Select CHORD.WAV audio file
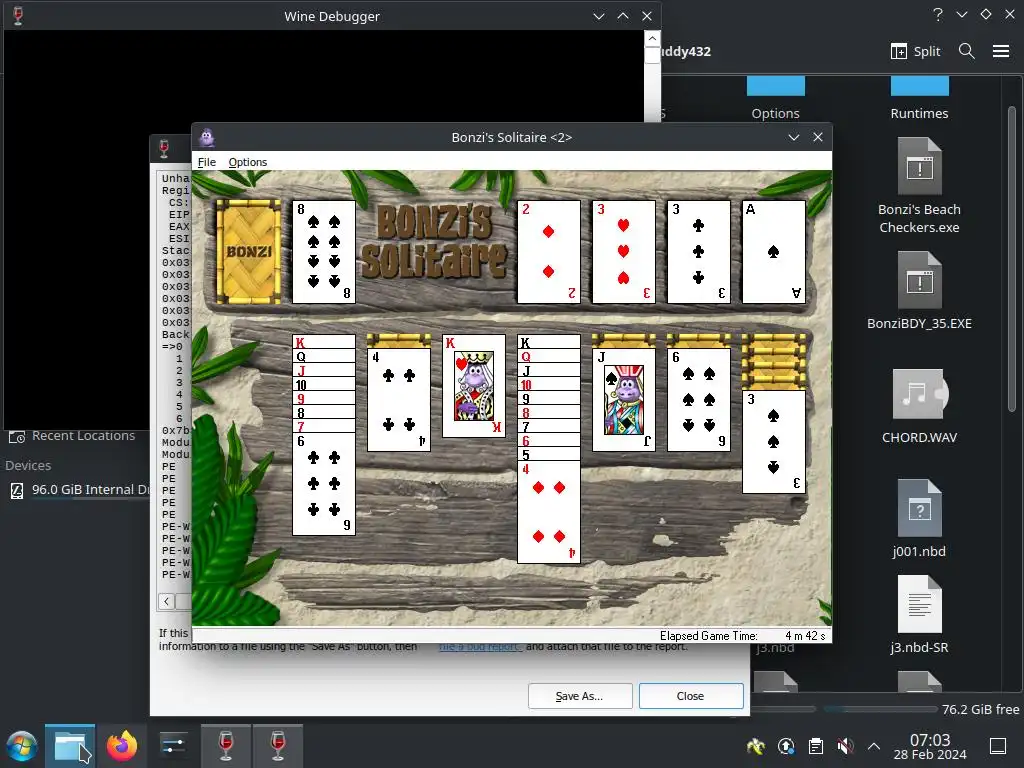The height and width of the screenshot is (768, 1024). coord(919,406)
